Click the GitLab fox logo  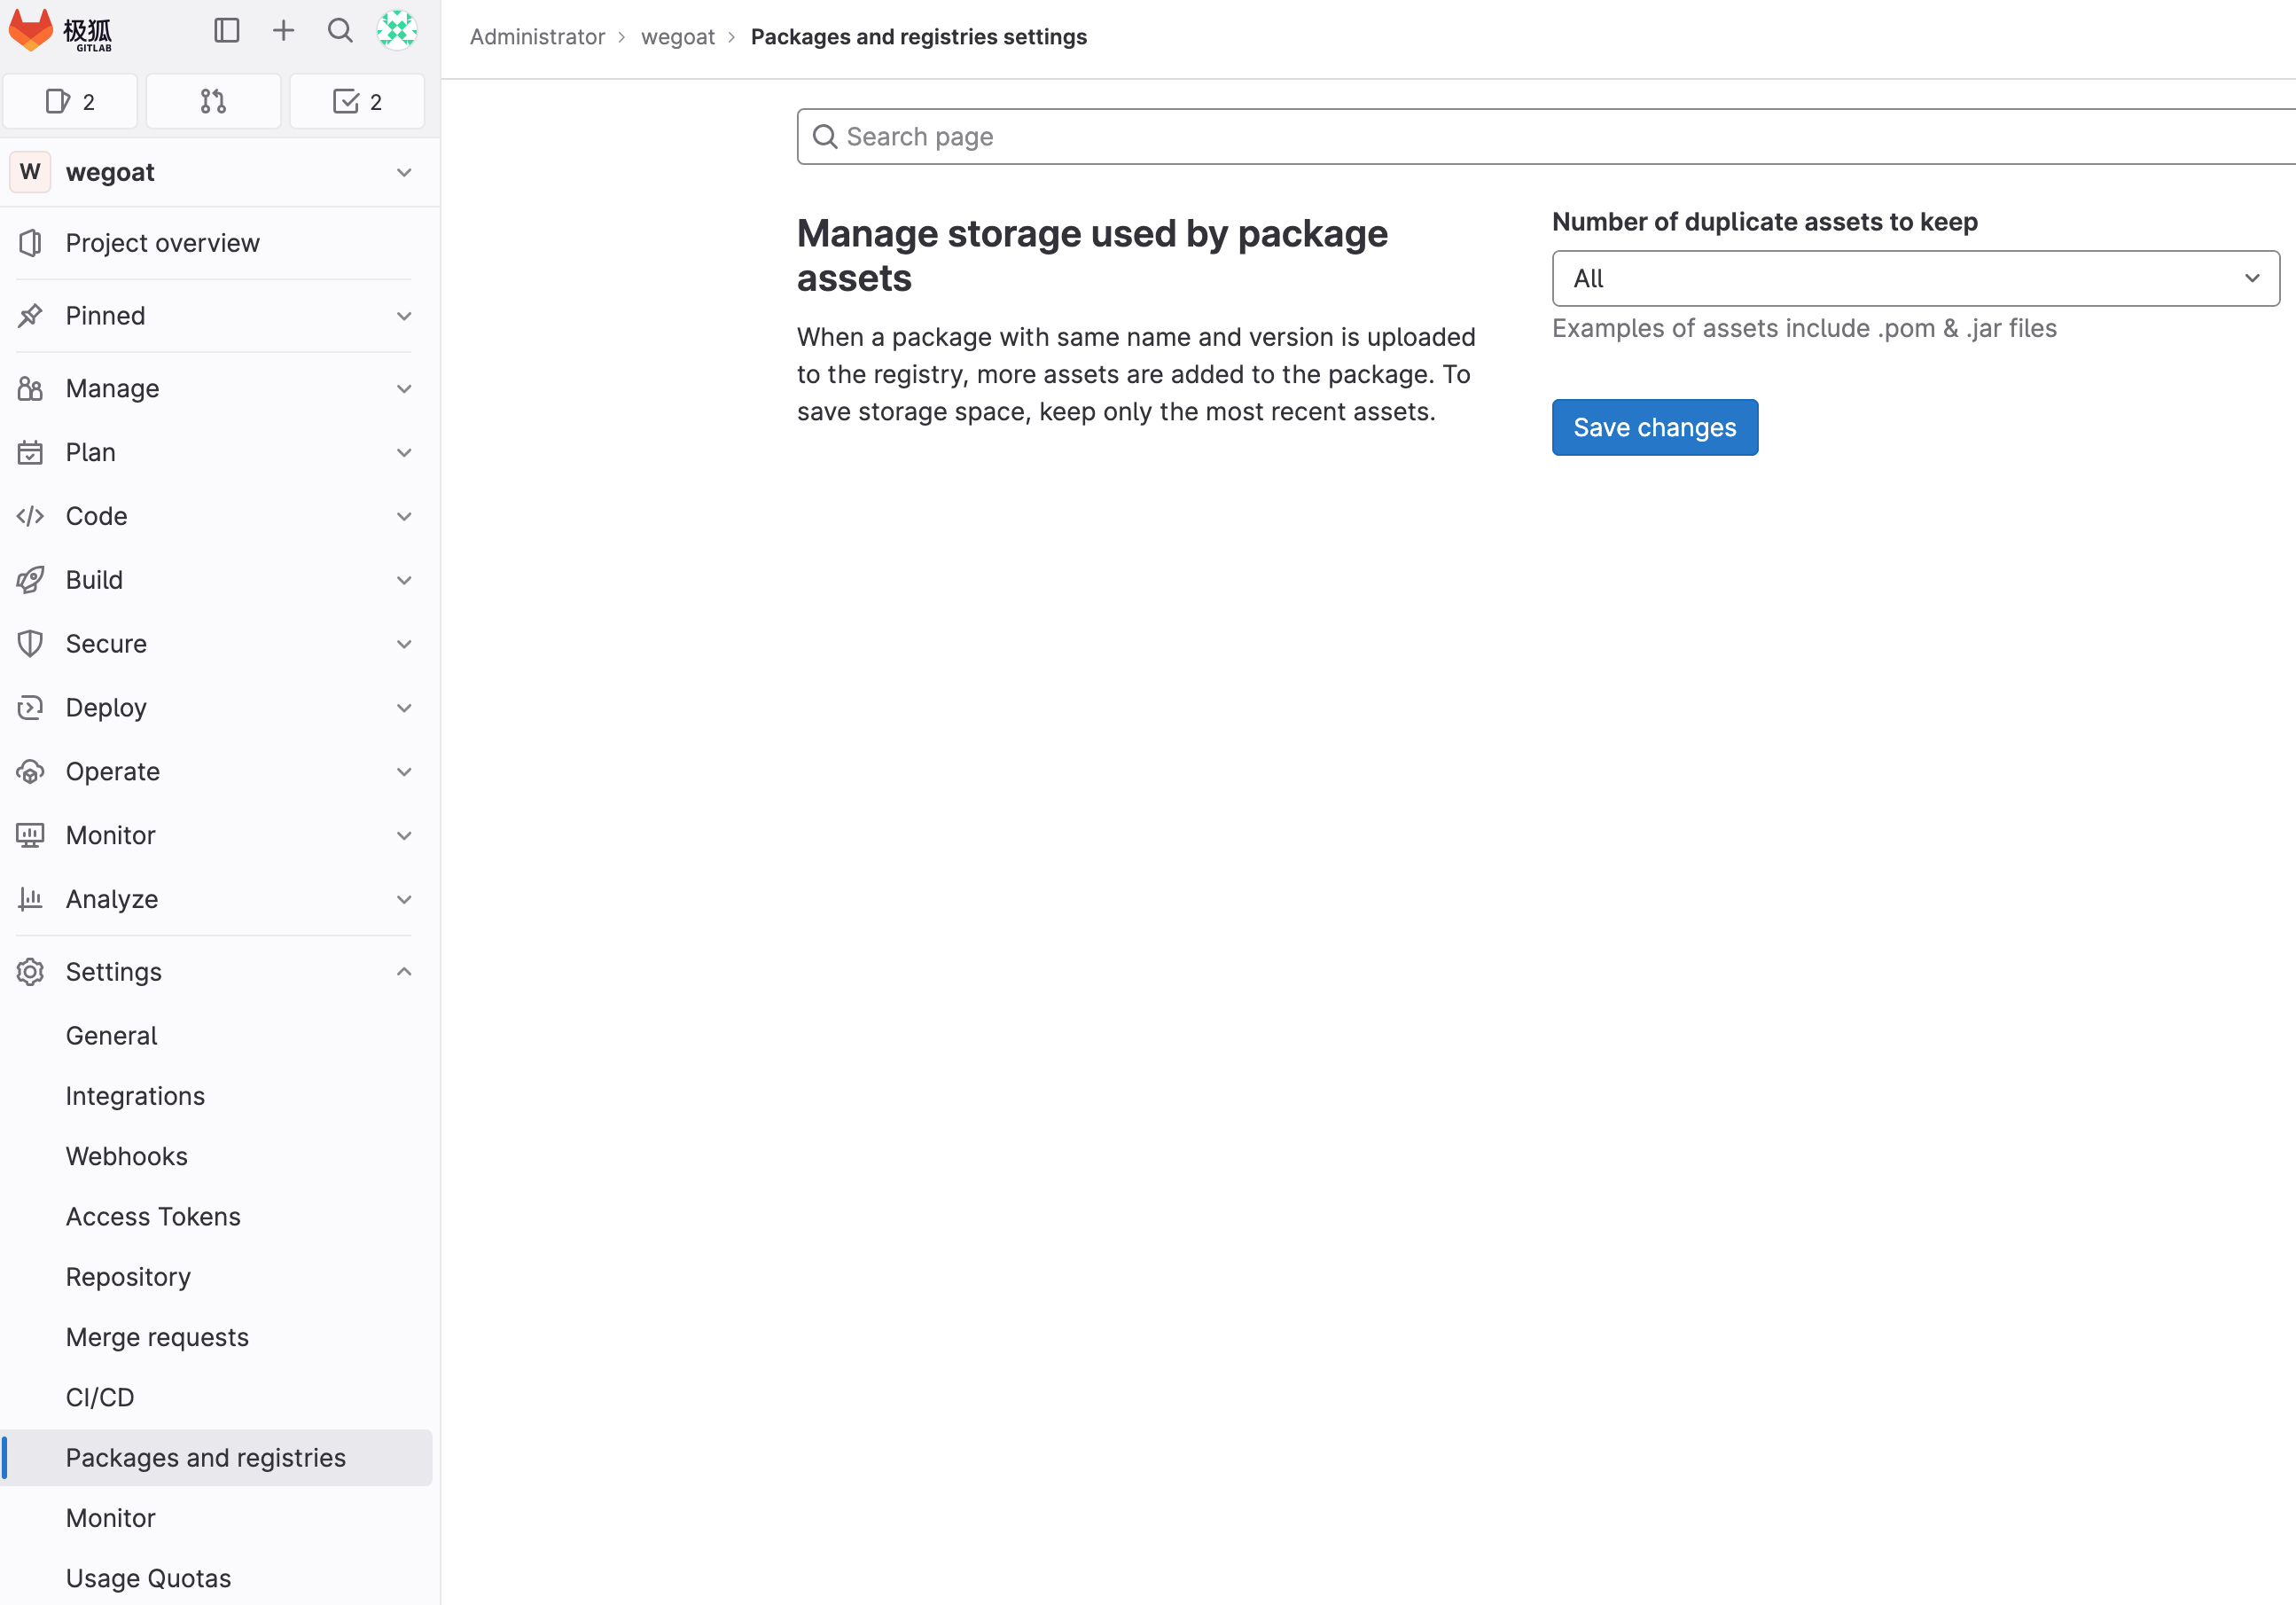tap(31, 31)
